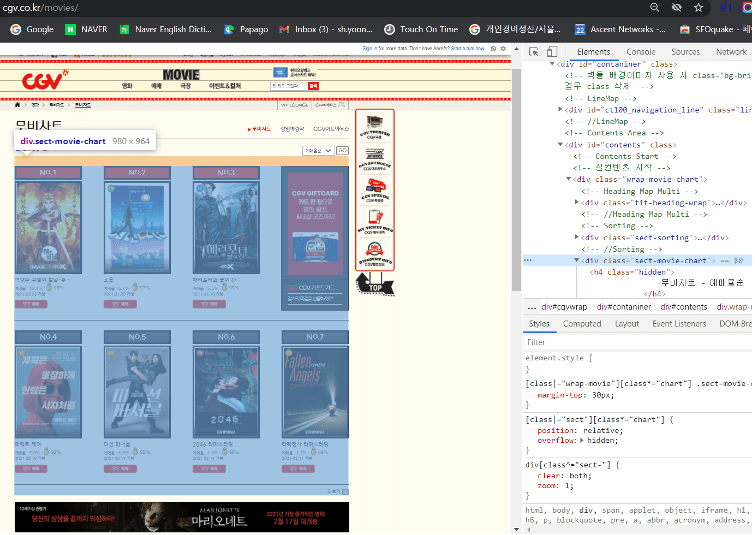Viewport: 755px width, 535px height.
Task: Open the Inbox Gmail bookmark
Action: 326,29
